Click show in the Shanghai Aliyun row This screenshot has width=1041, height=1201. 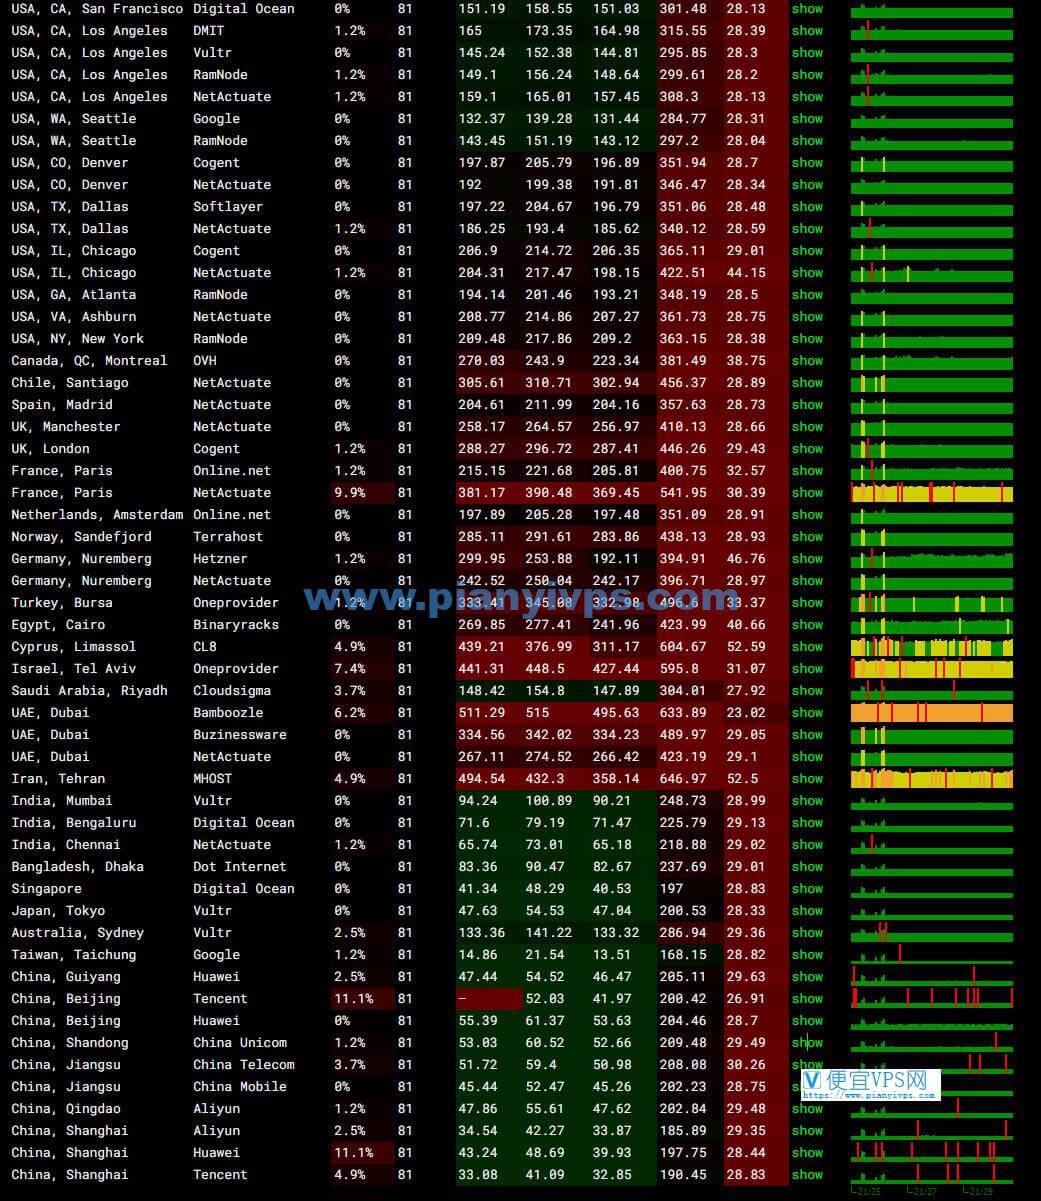click(x=807, y=1131)
